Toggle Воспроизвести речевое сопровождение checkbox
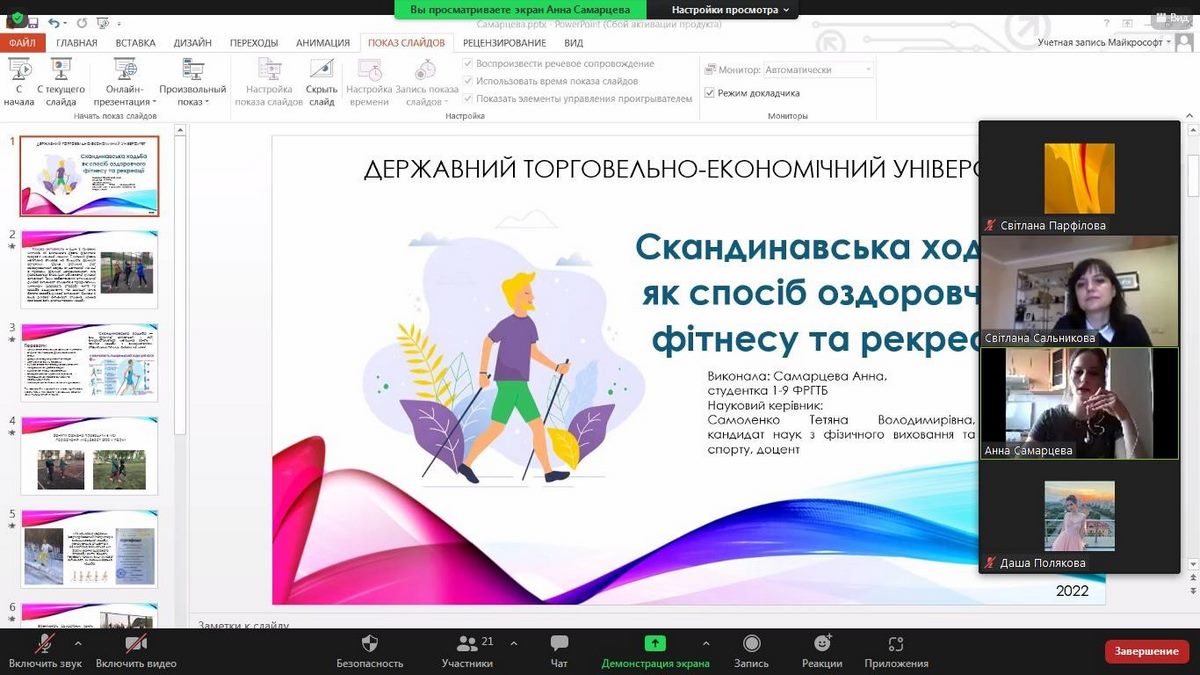Image resolution: width=1200 pixels, height=675 pixels. pyautogui.click(x=468, y=64)
